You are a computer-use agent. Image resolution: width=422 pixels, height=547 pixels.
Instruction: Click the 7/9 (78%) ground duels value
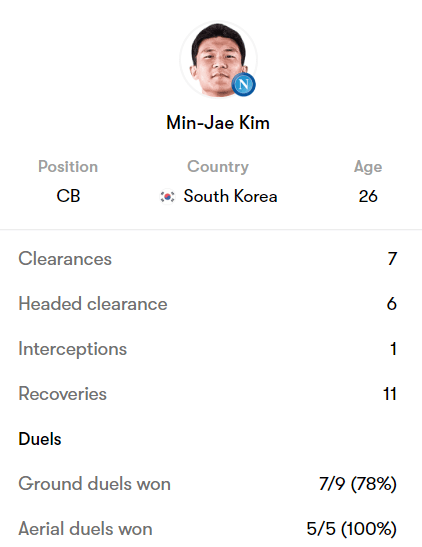click(358, 484)
